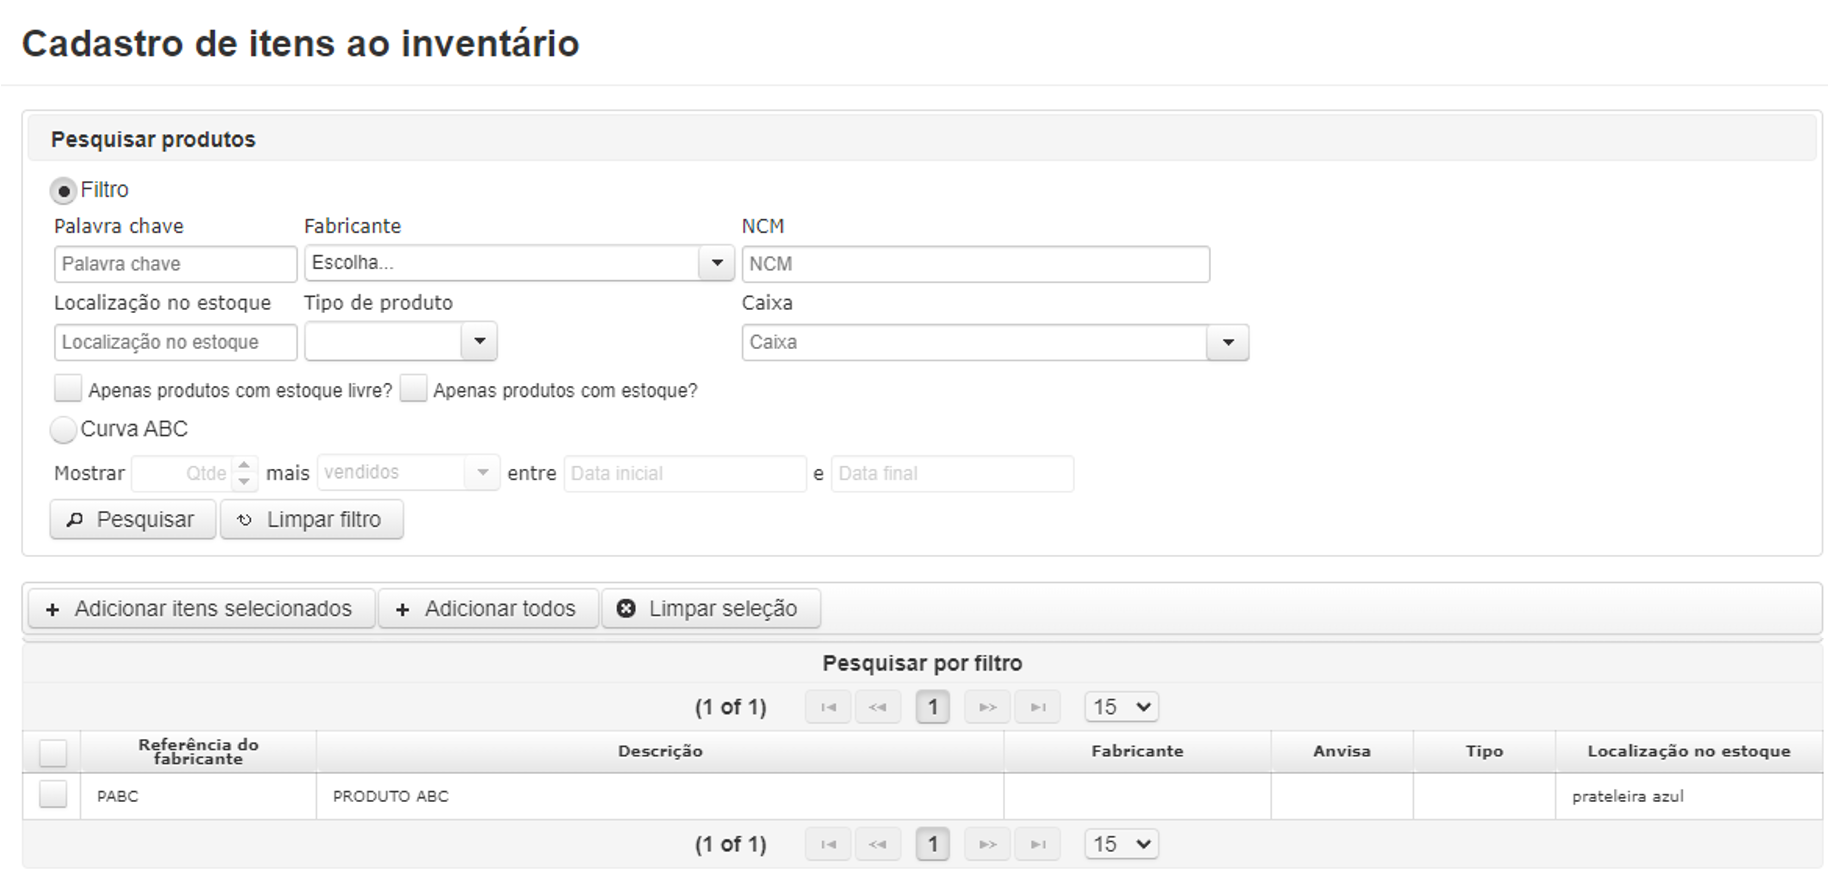Viewport: 1833px width, 889px height.
Task: Click the Limpar seleção button
Action: 711,609
